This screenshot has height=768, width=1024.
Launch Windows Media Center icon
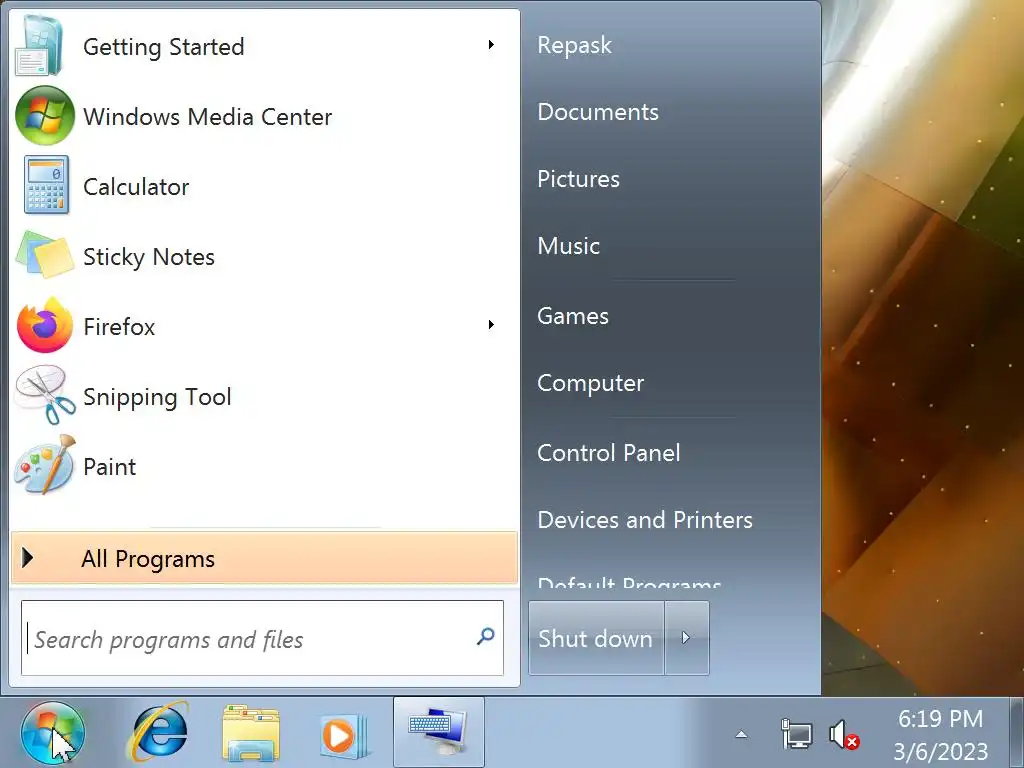pyautogui.click(x=44, y=116)
